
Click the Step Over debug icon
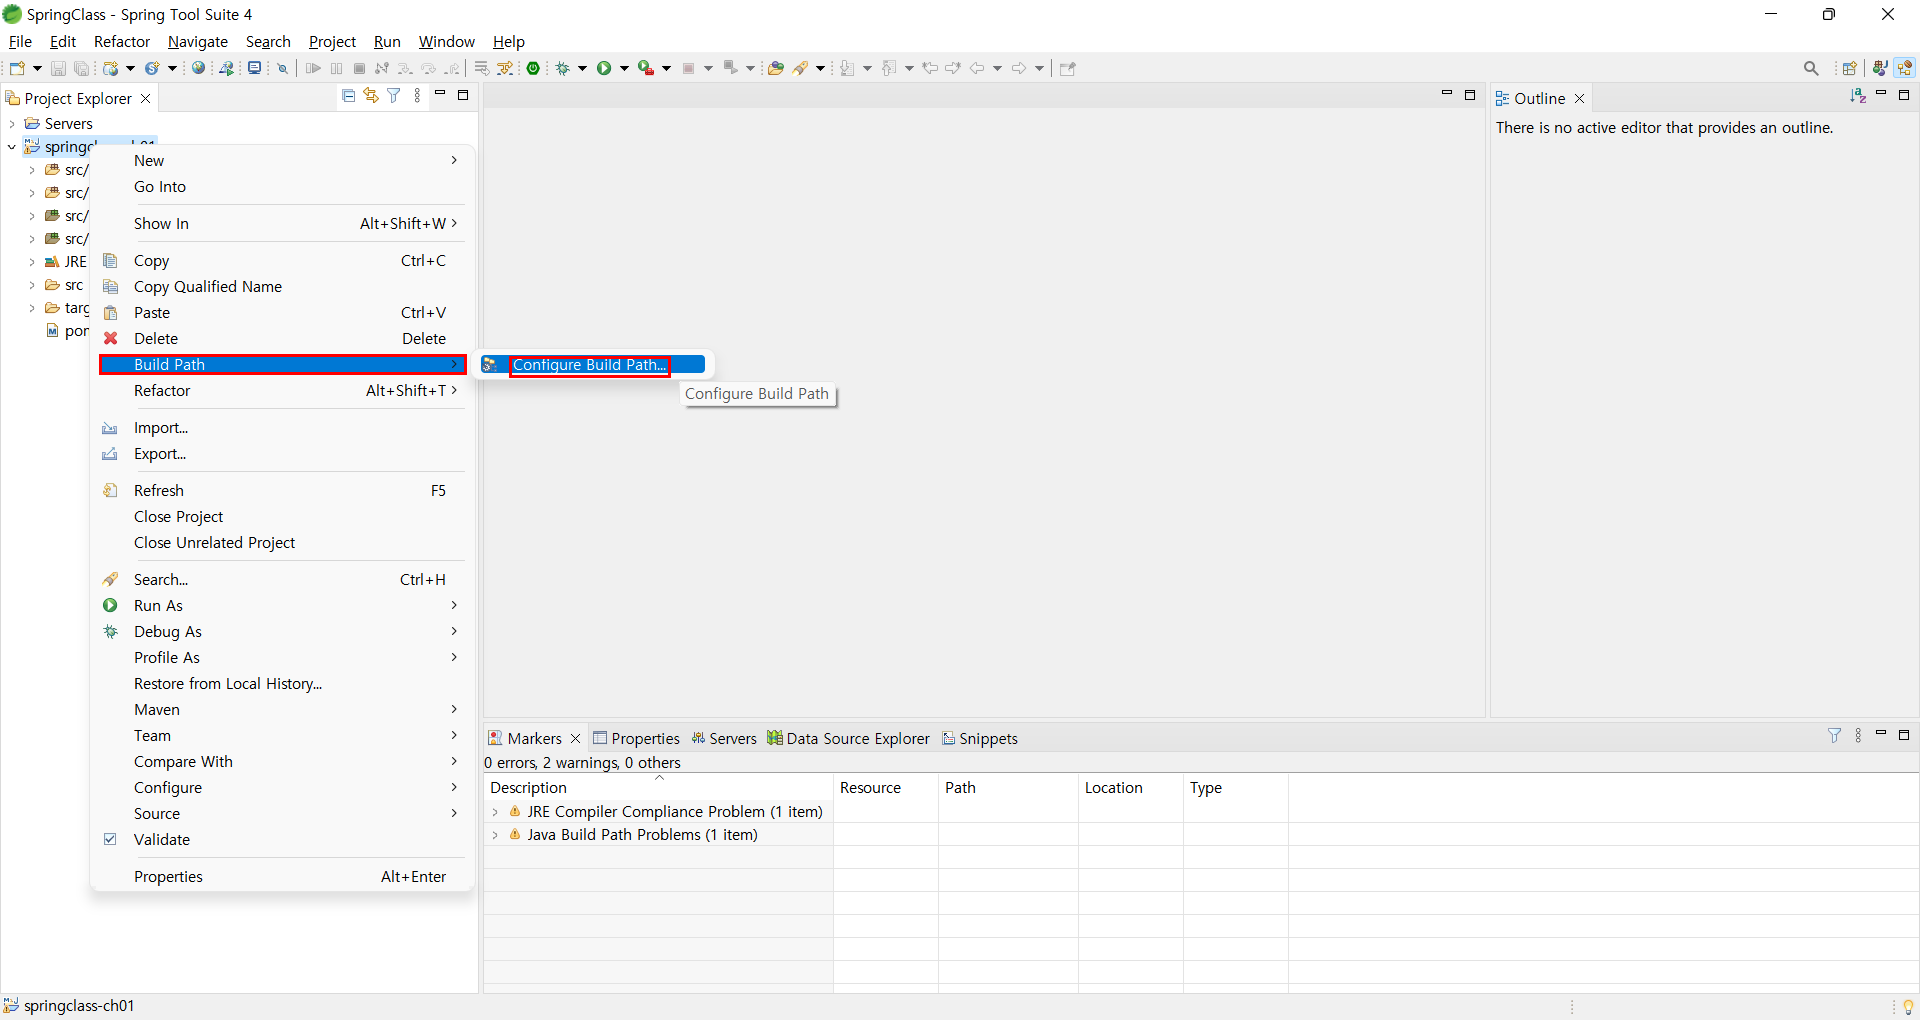tap(429, 68)
